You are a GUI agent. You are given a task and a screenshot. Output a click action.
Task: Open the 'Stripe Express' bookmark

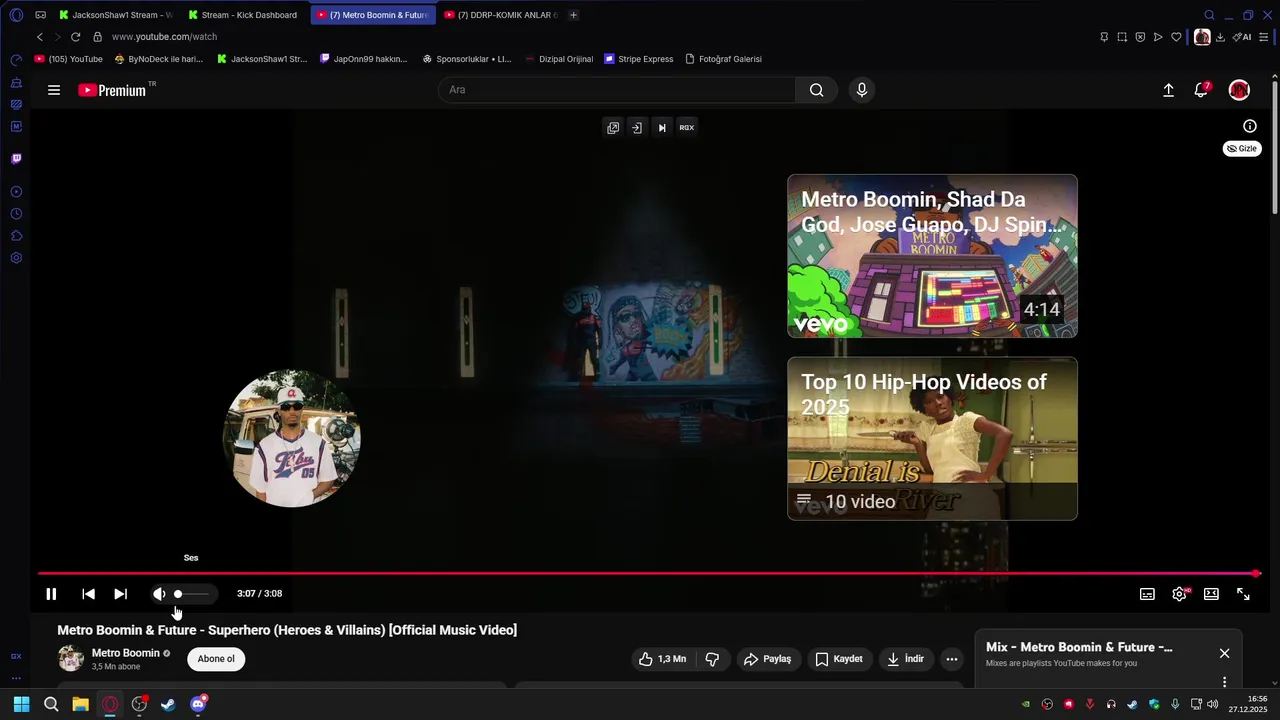(639, 59)
